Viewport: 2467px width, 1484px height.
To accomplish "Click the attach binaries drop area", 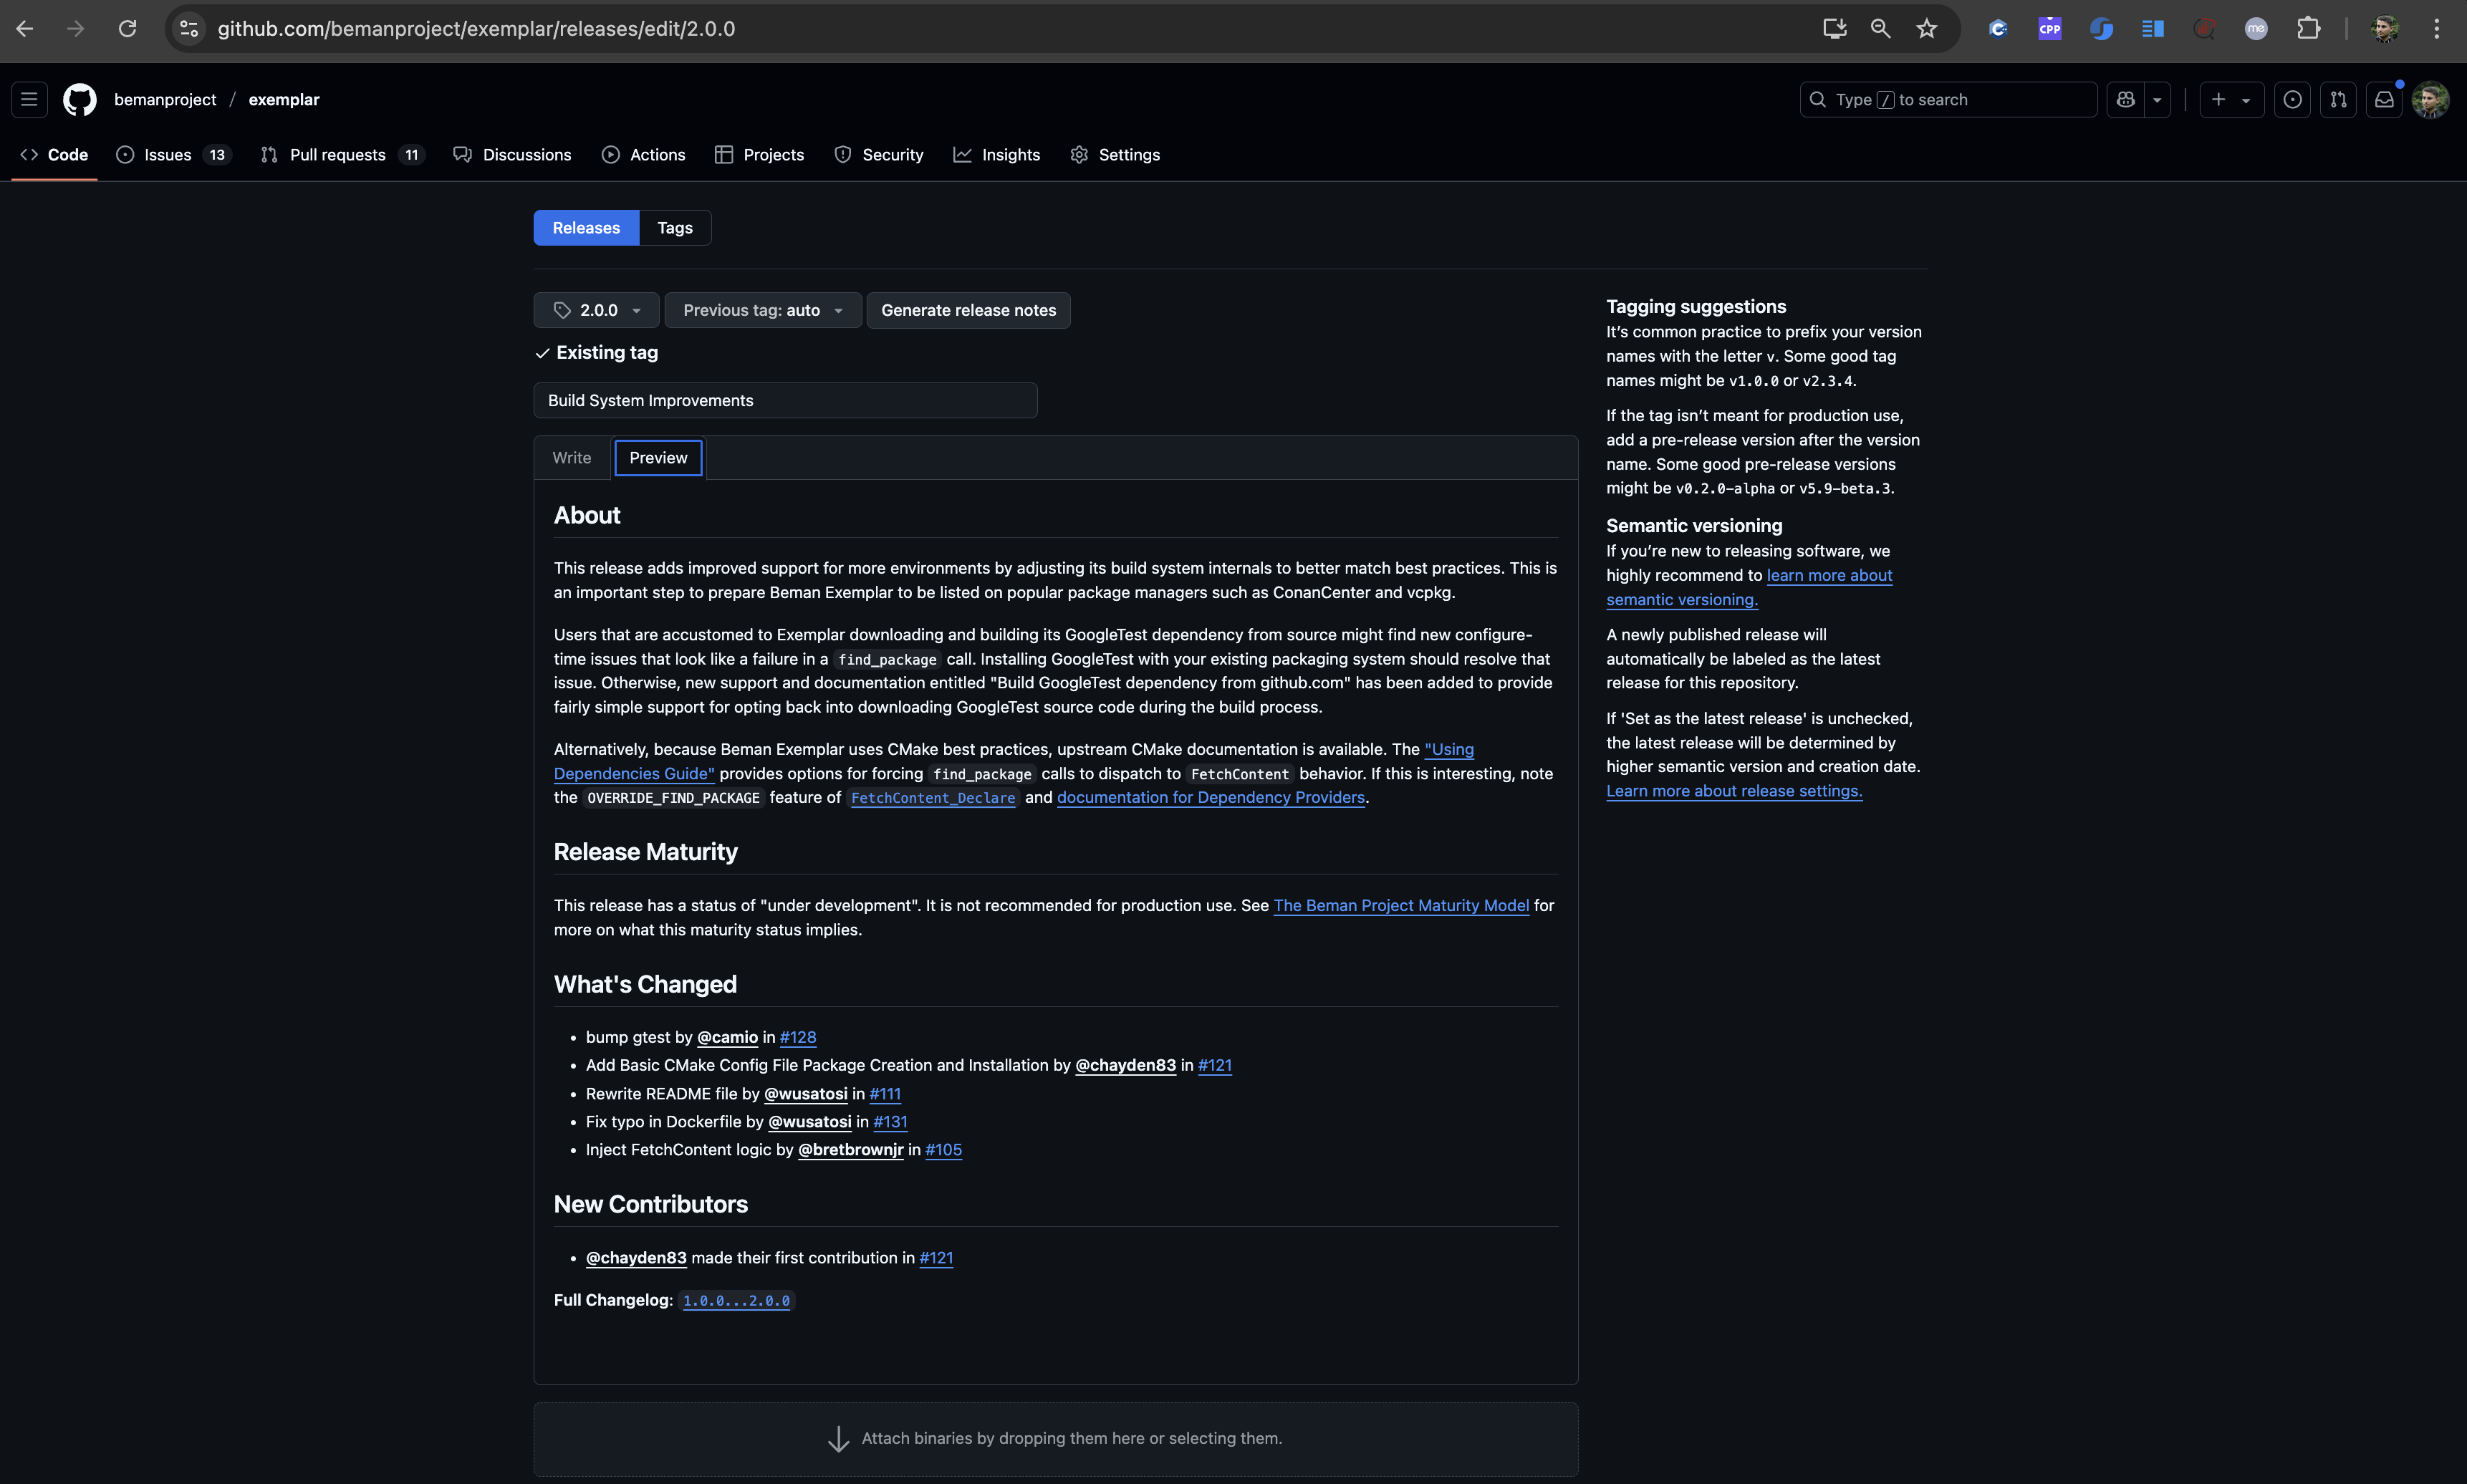I will pyautogui.click(x=1055, y=1439).
